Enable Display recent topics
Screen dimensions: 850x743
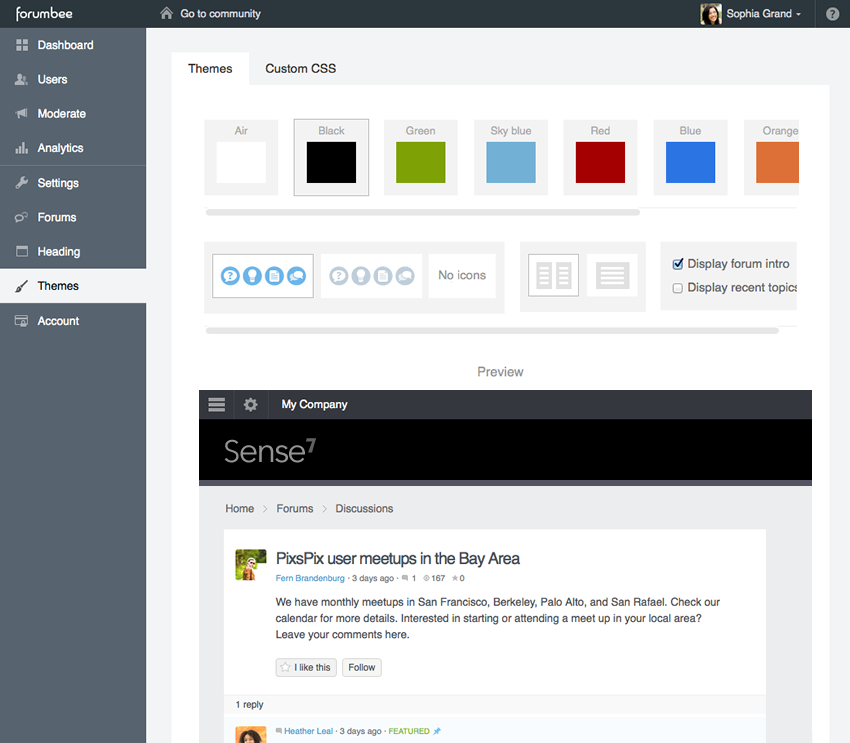677,288
